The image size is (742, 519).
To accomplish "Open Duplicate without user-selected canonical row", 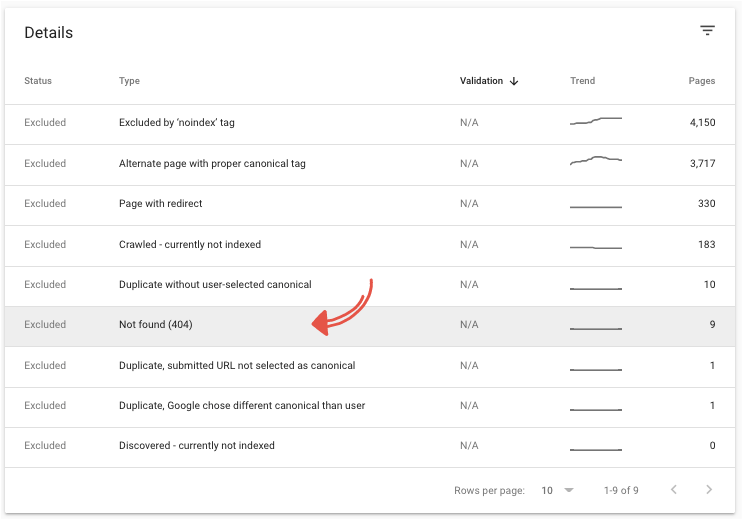I will pyautogui.click(x=215, y=285).
